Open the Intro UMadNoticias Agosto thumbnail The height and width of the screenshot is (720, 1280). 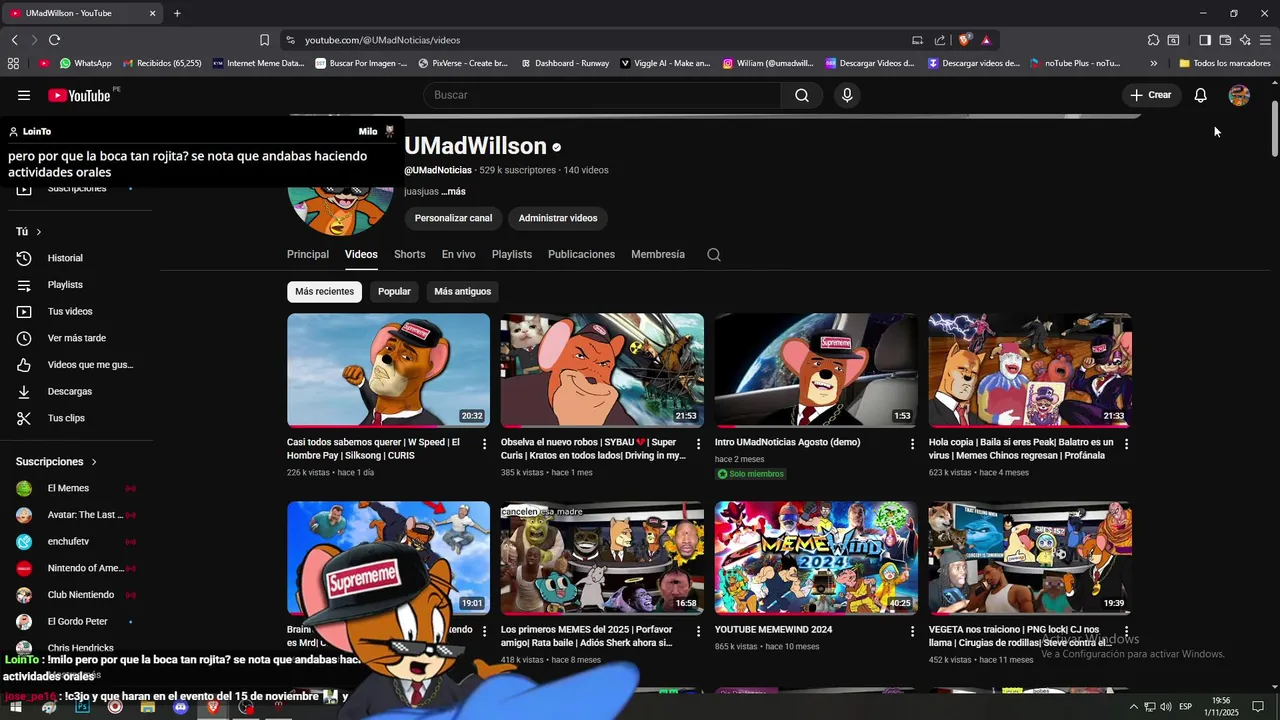point(816,370)
